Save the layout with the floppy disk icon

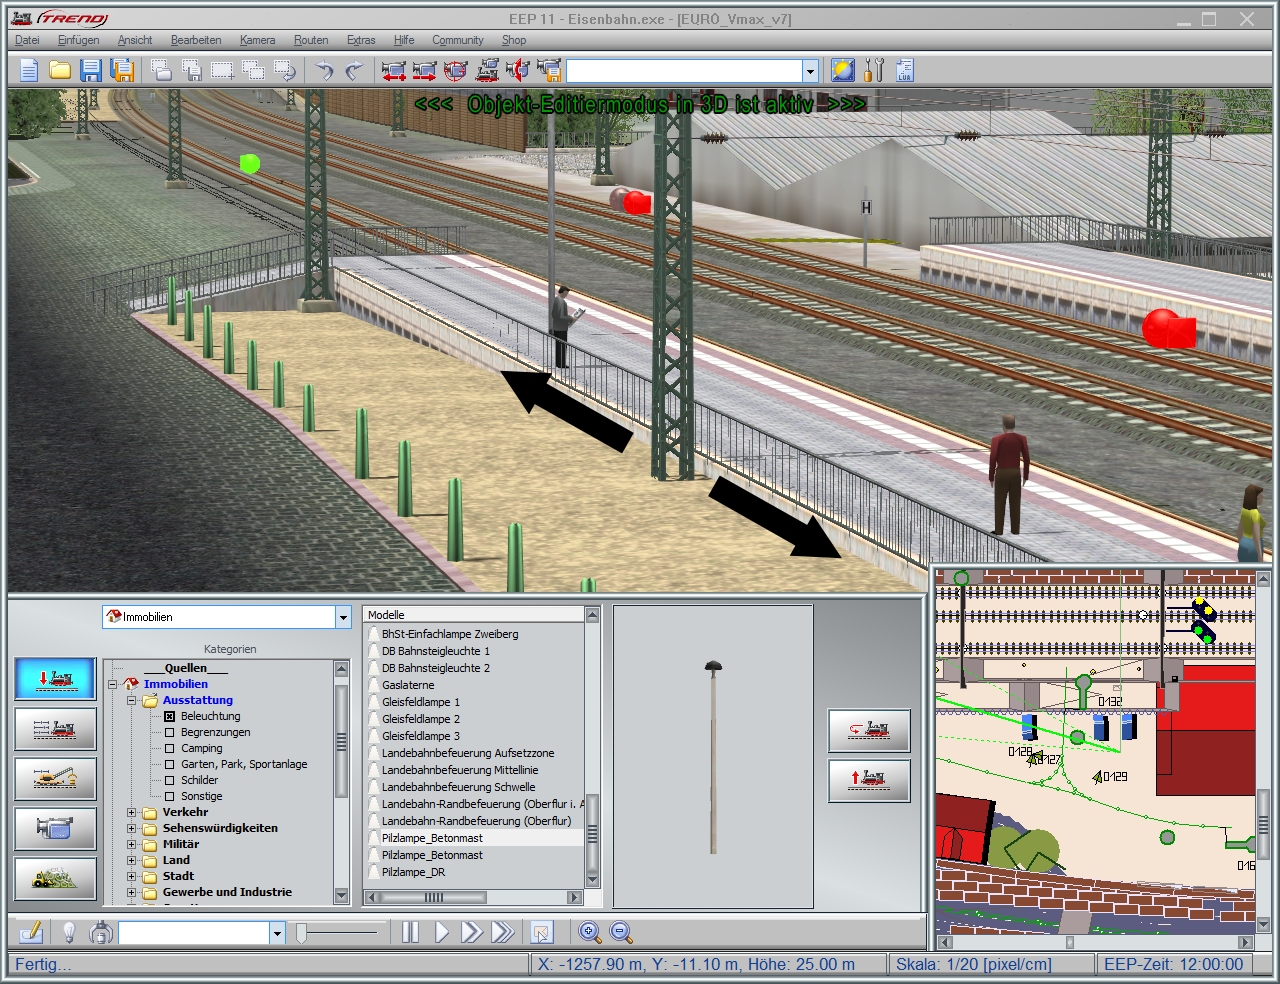tap(91, 70)
